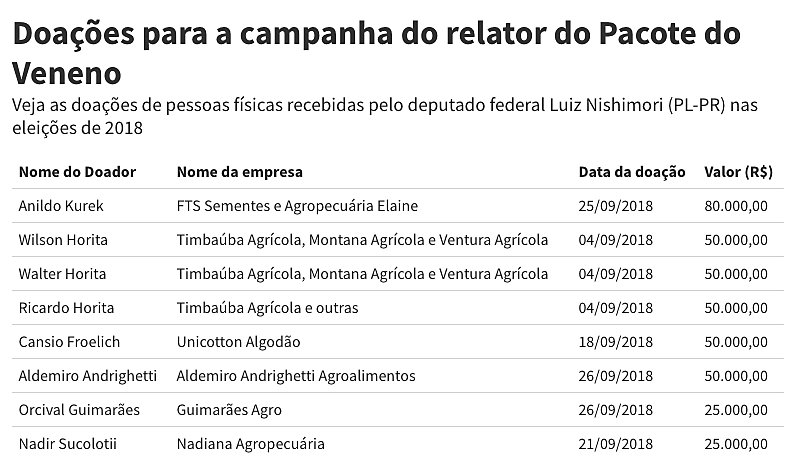This screenshot has width=796, height=461.
Task: Click 'Aldemiro Andrighetti Agroalimentos' company cell
Action: tap(296, 376)
